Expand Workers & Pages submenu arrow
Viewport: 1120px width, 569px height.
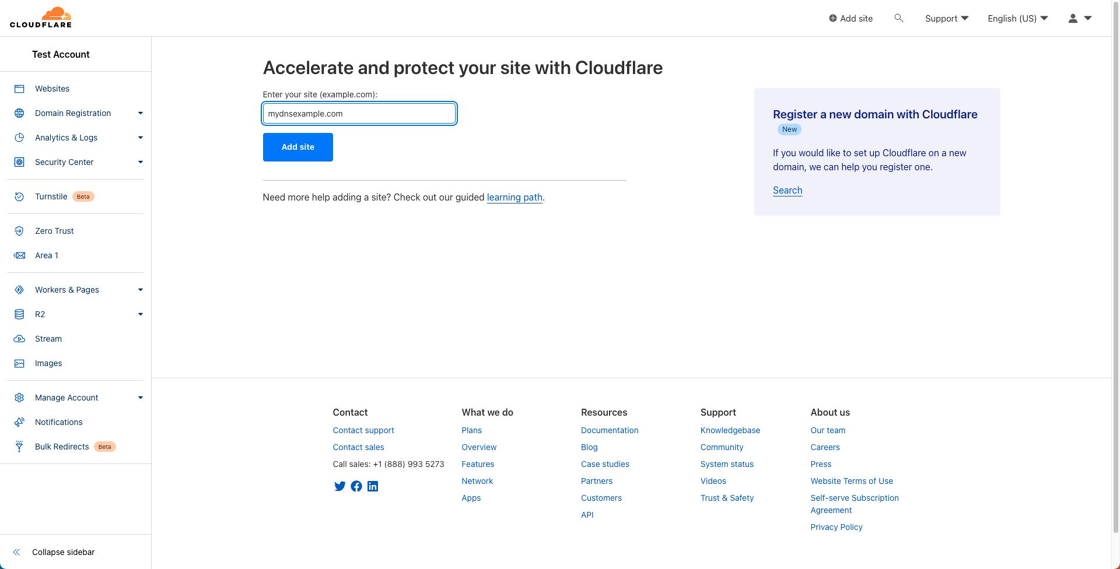140,290
